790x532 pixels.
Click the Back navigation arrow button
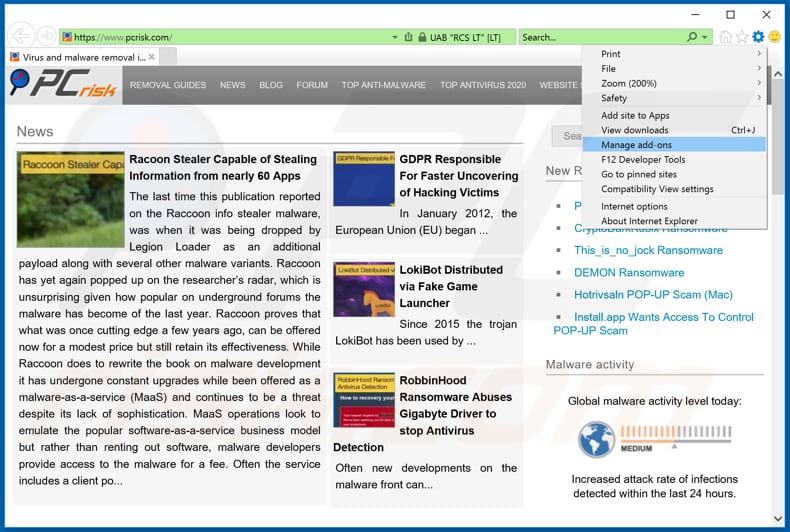pos(19,37)
